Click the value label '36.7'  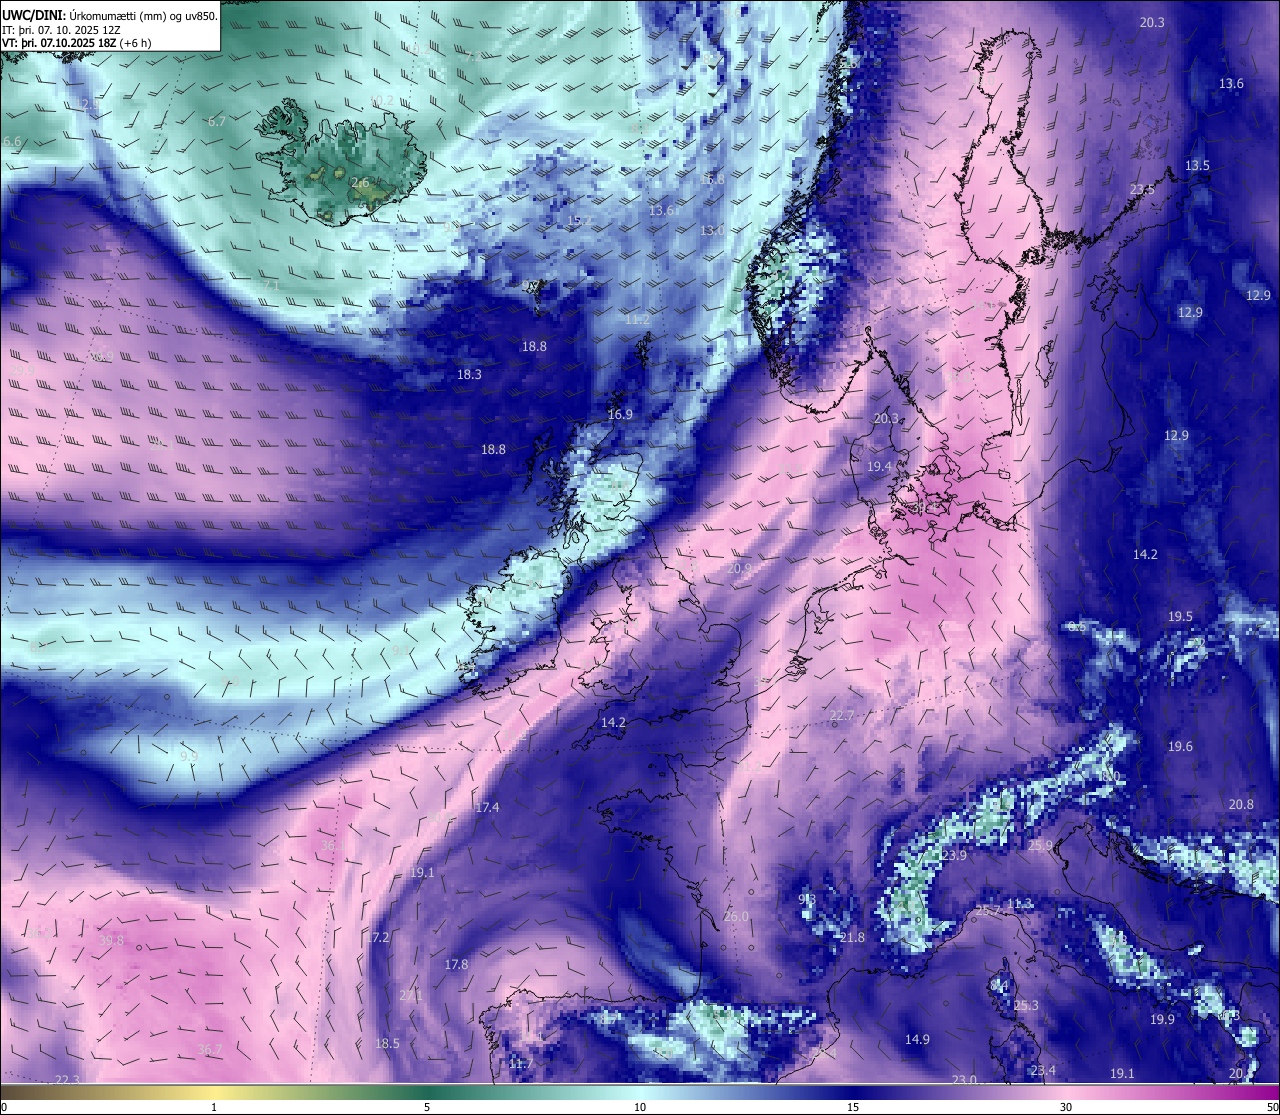(209, 1050)
